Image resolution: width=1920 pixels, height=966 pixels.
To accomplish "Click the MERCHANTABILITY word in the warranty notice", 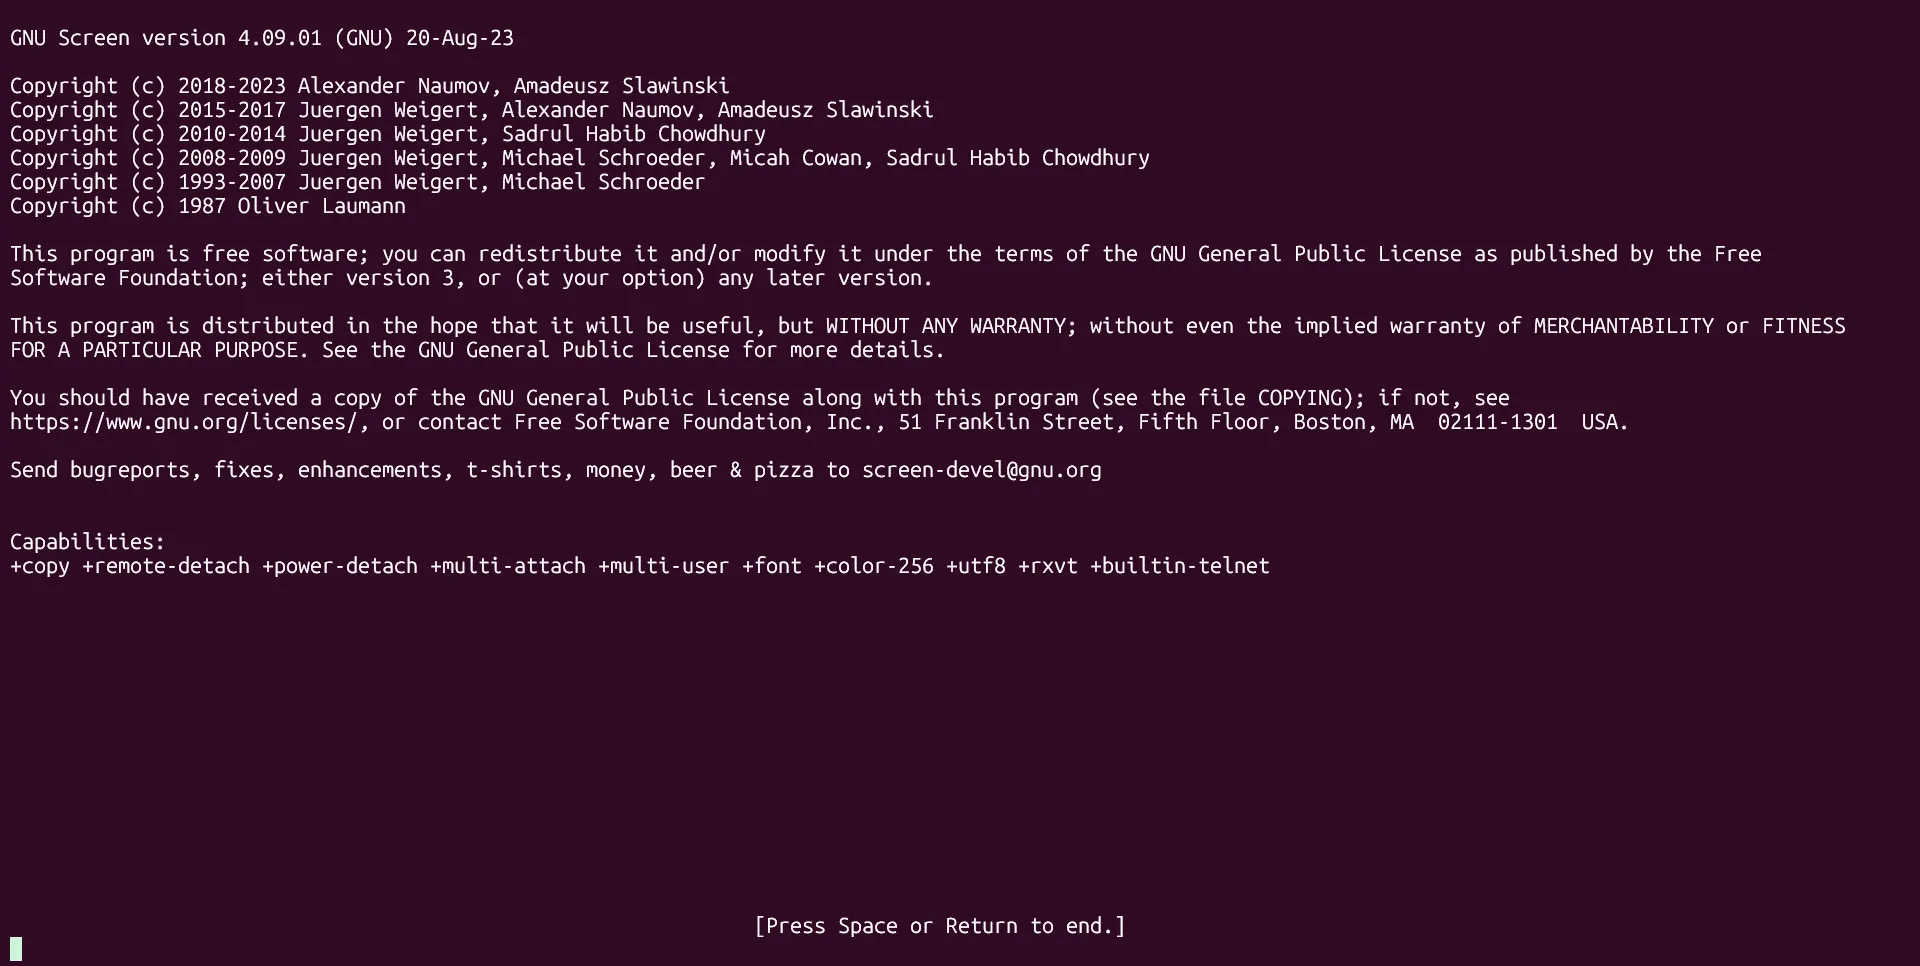I will 1623,326.
